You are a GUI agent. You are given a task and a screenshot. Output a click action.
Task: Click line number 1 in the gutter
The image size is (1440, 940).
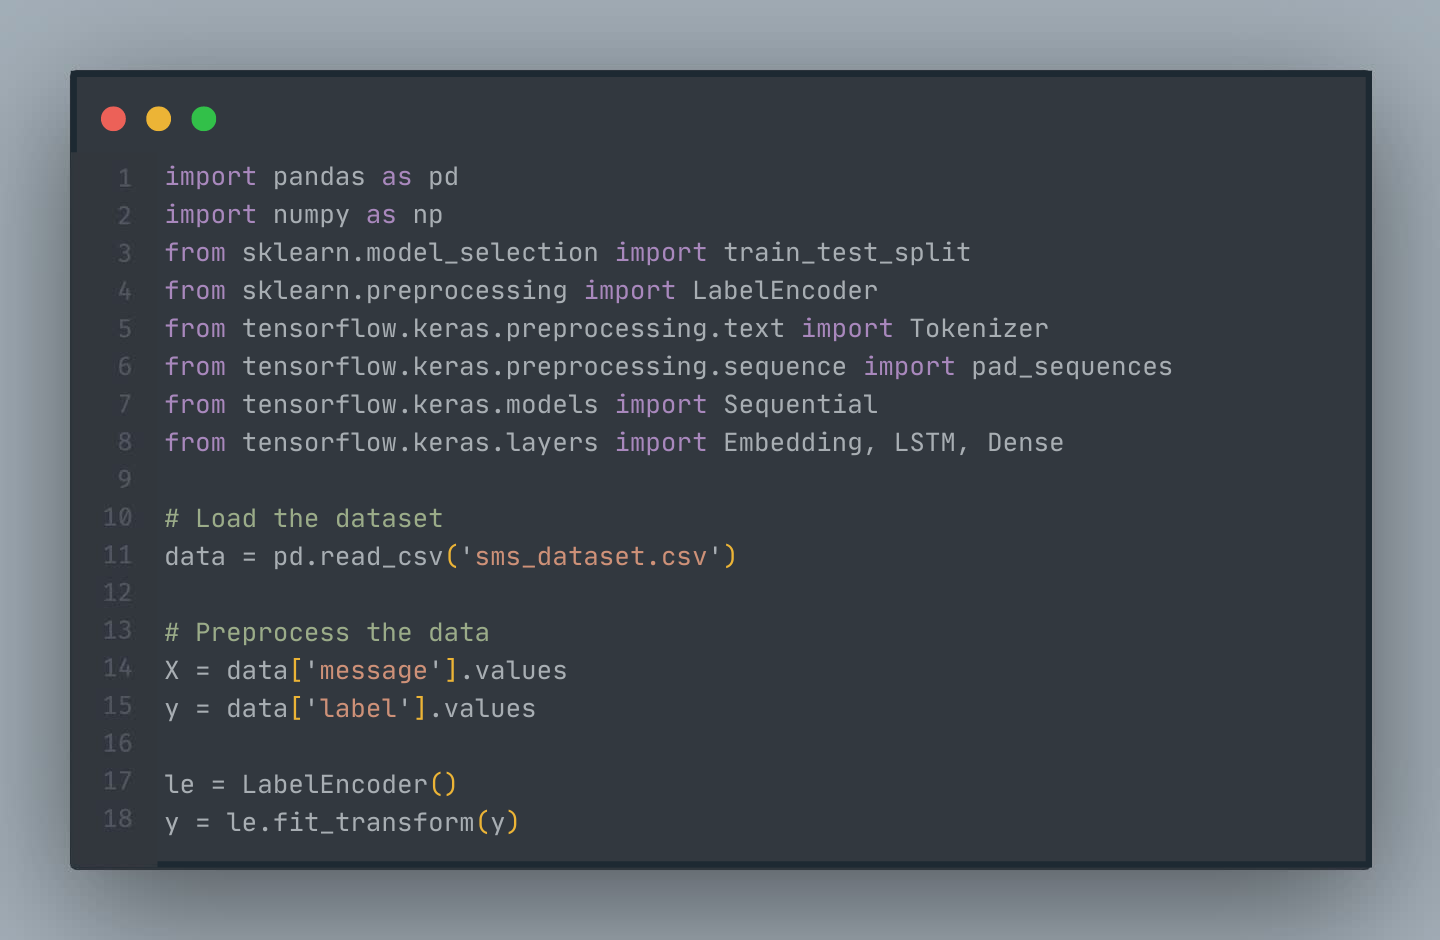pyautogui.click(x=125, y=178)
